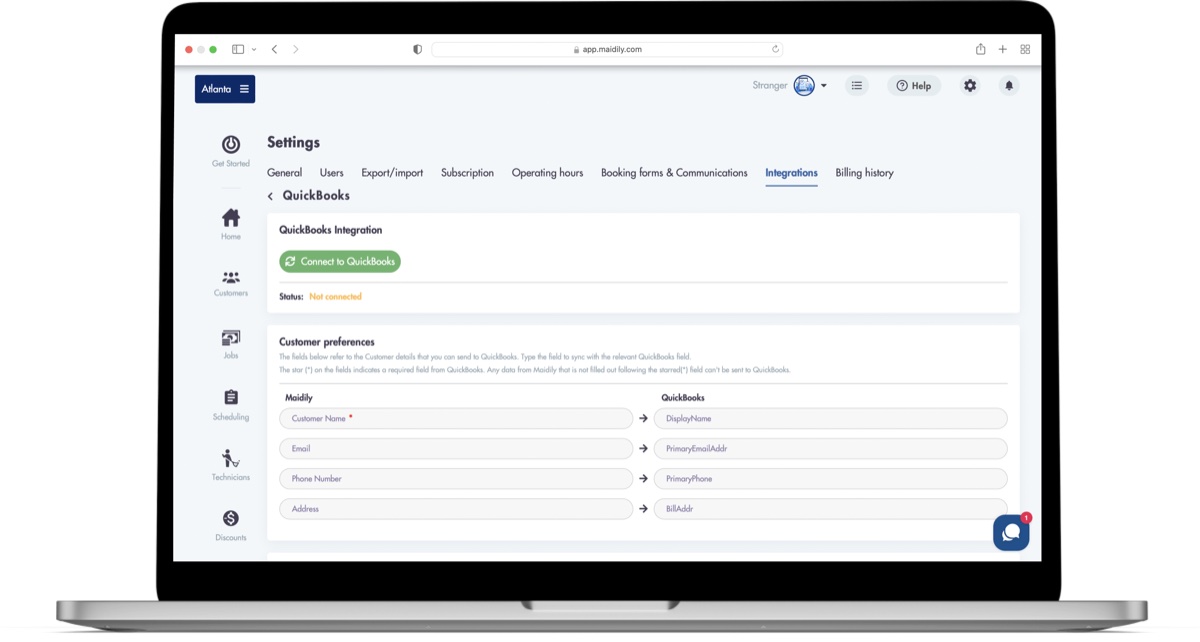Open the Discounts dollar icon

click(230, 519)
